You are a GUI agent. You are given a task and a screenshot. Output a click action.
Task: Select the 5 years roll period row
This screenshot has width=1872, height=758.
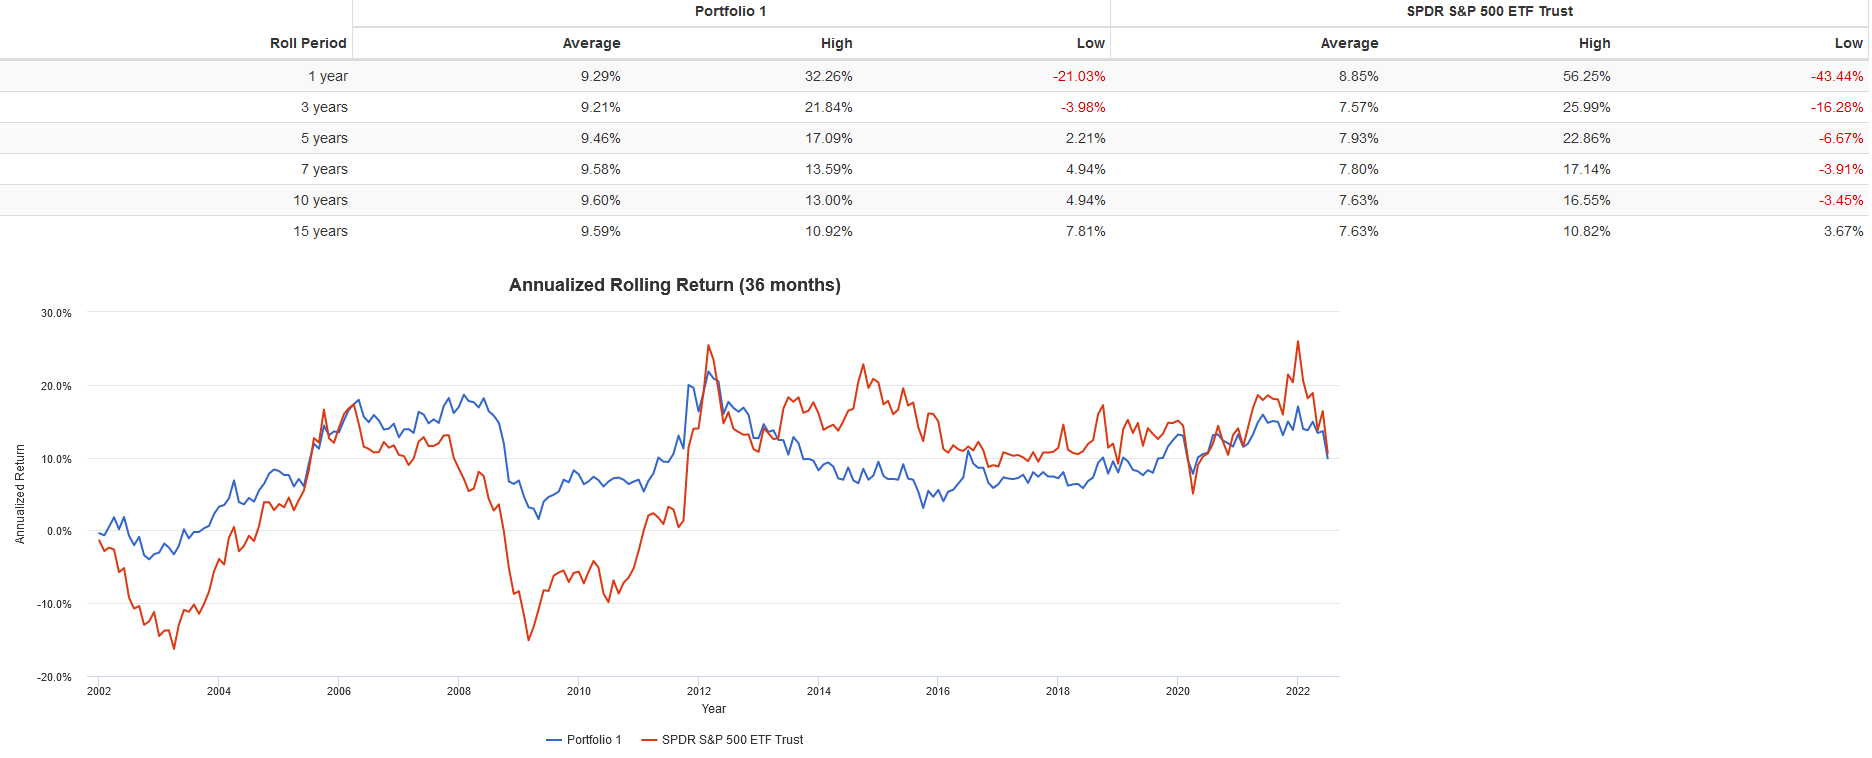[x=324, y=138]
